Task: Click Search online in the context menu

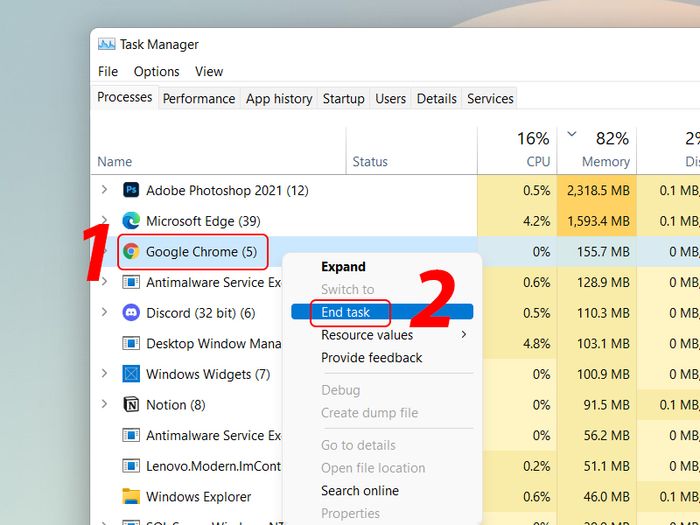Action: 360,491
